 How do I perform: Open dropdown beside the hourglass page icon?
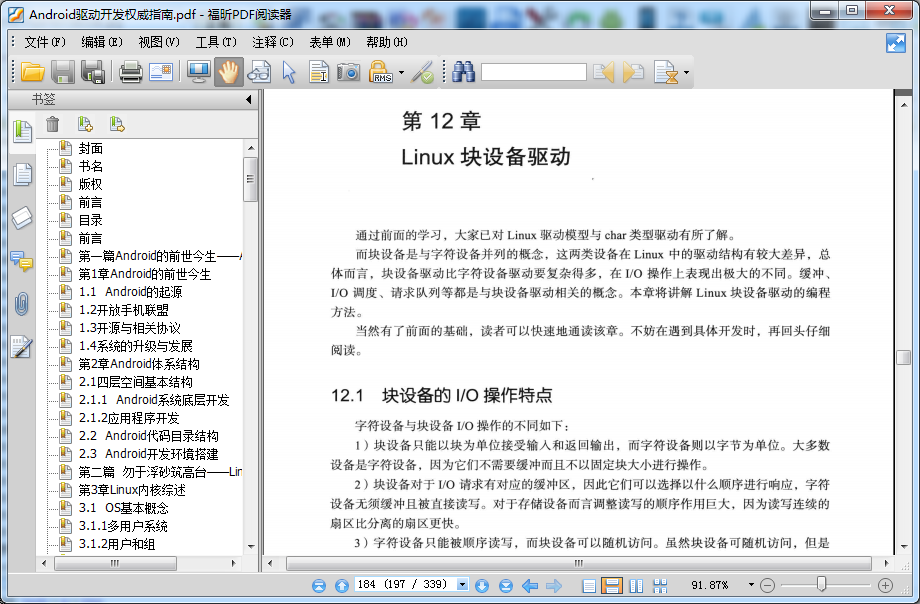[686, 73]
